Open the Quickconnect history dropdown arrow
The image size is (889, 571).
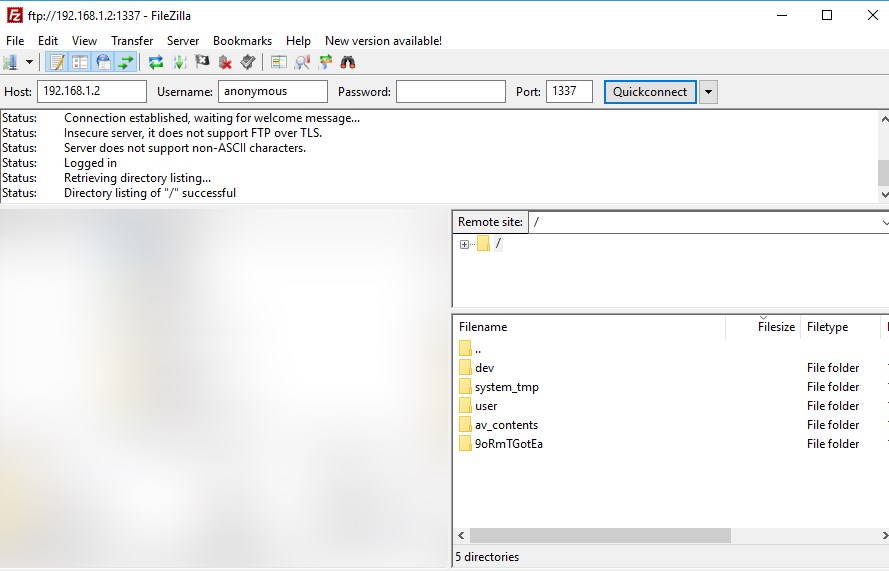pyautogui.click(x=708, y=92)
